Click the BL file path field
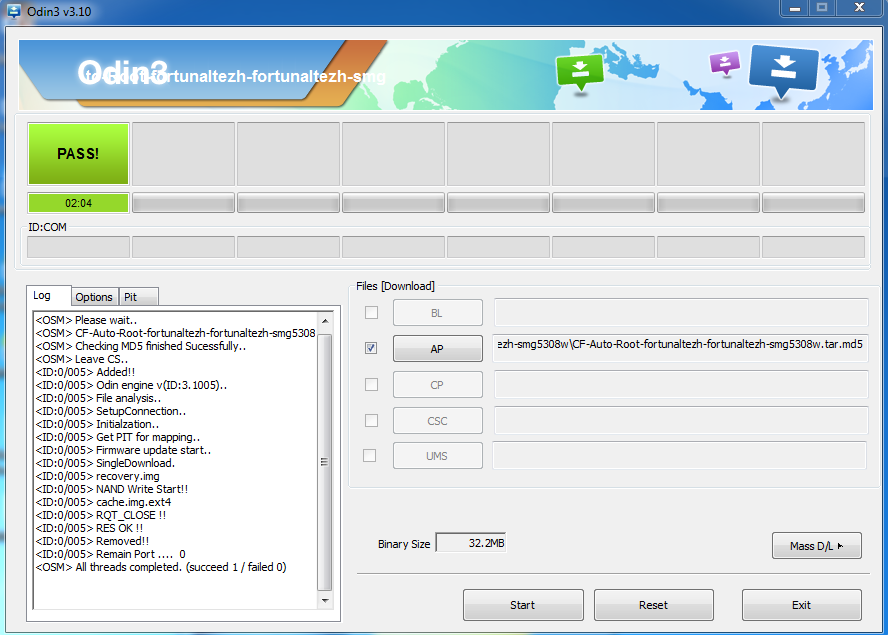Image resolution: width=888 pixels, height=635 pixels. pos(681,312)
